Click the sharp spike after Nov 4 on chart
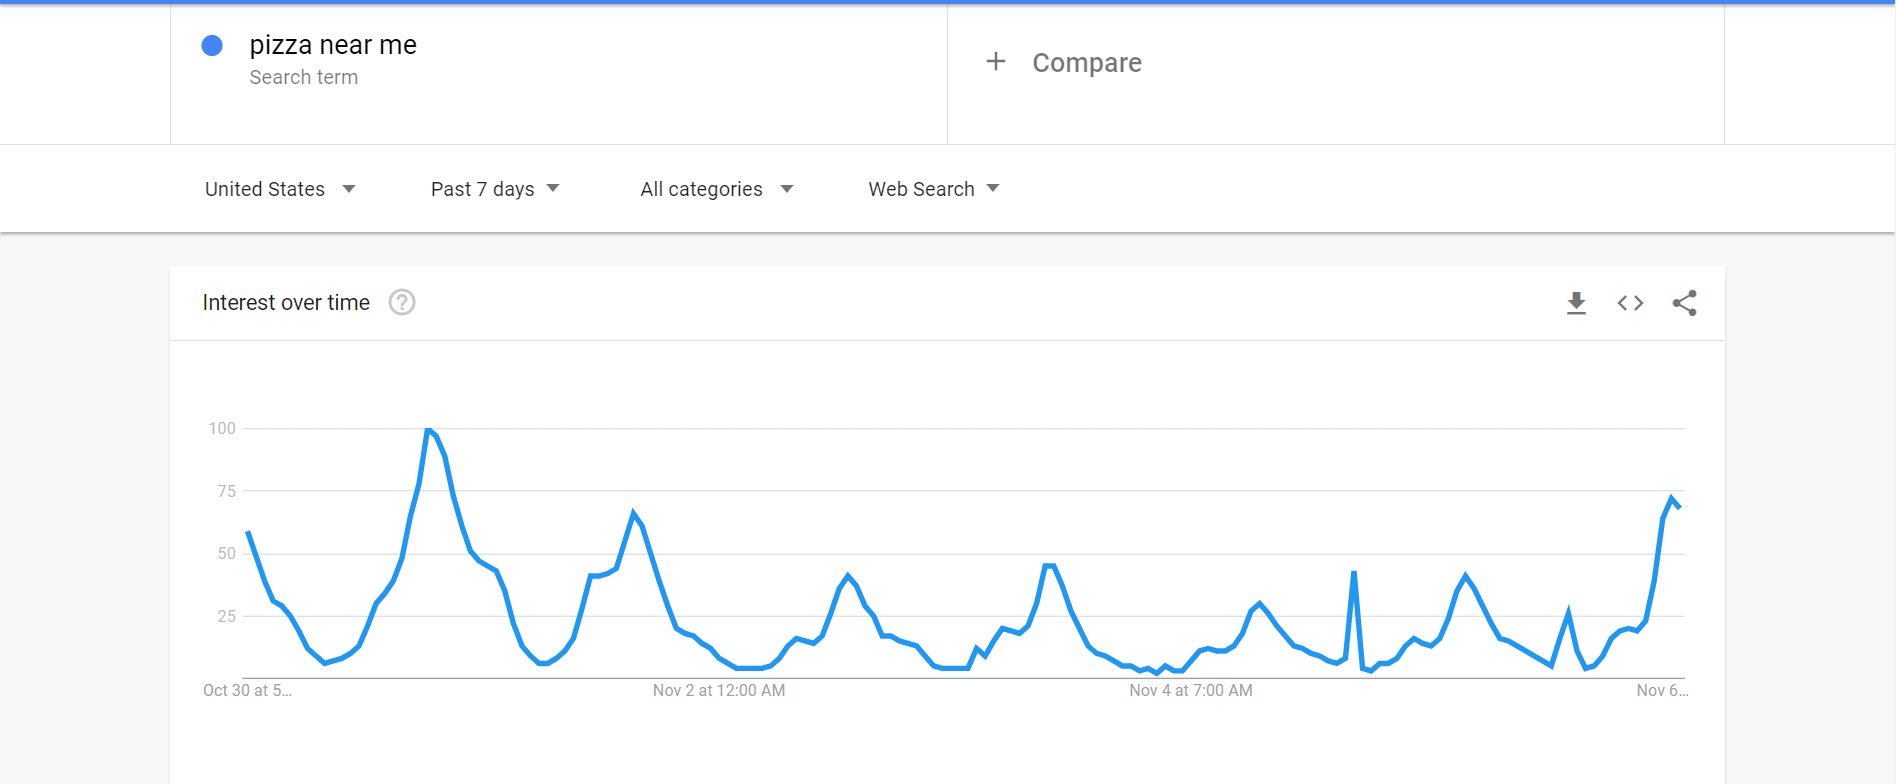The height and width of the screenshot is (784, 1896). (1354, 573)
